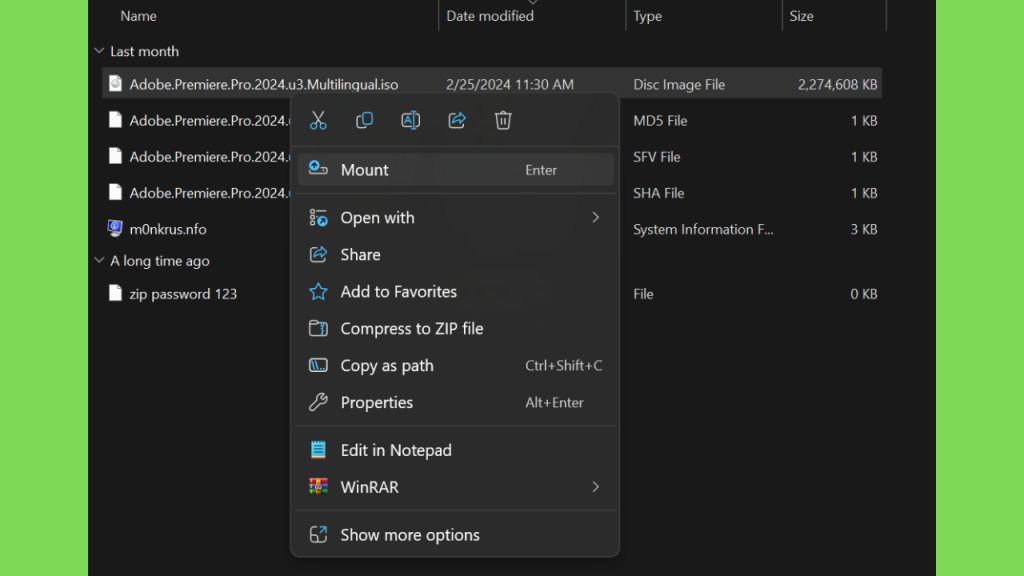Click the Cut scissors icon

coord(318,120)
